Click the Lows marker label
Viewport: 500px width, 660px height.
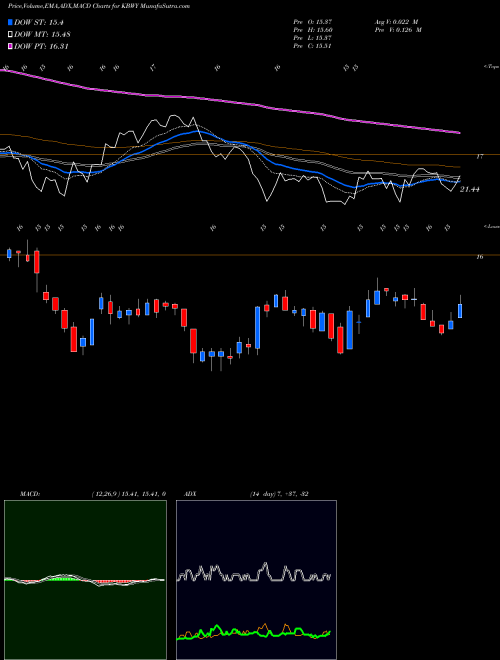492,226
